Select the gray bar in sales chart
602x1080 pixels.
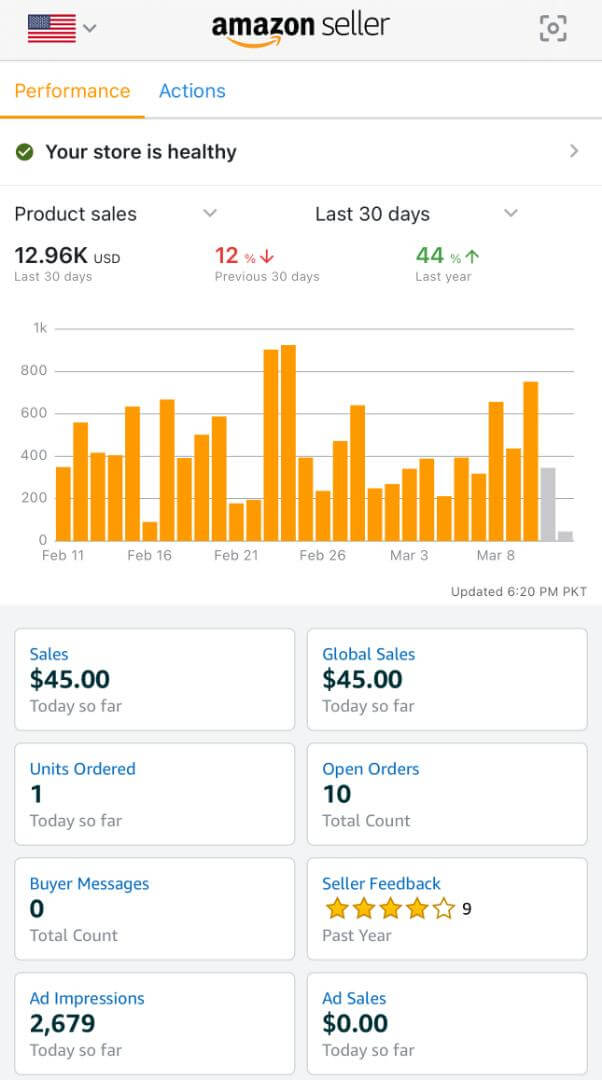[548, 503]
